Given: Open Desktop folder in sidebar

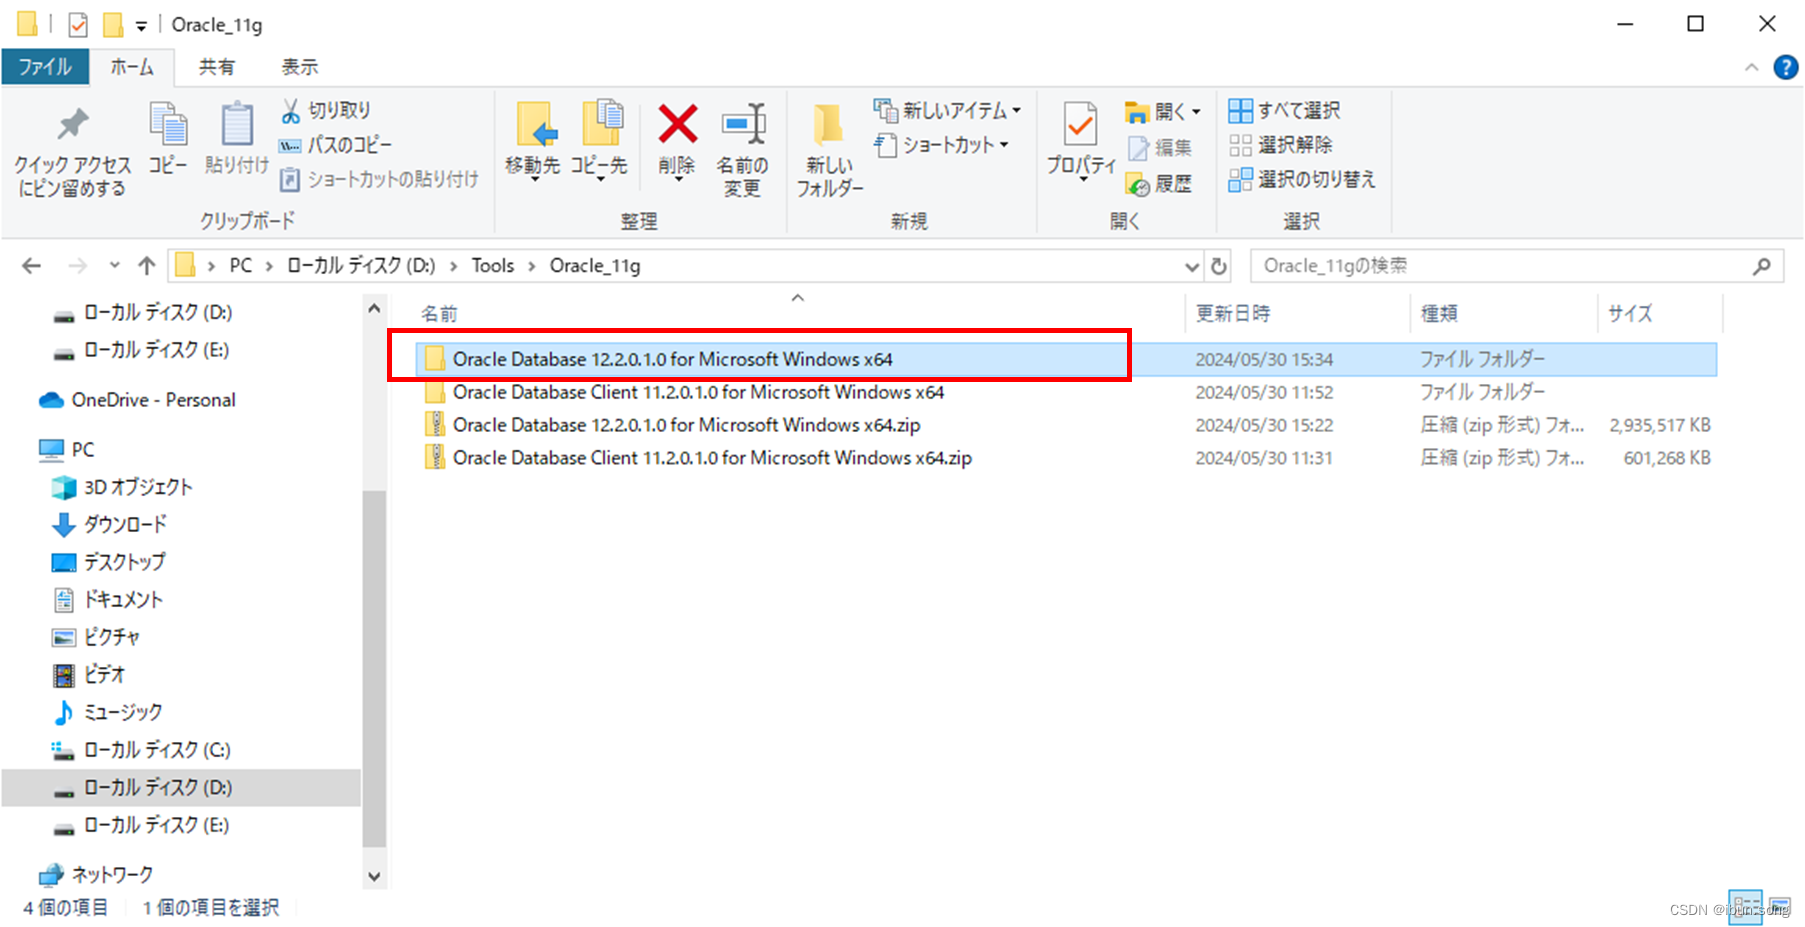Looking at the screenshot, I should (108, 562).
